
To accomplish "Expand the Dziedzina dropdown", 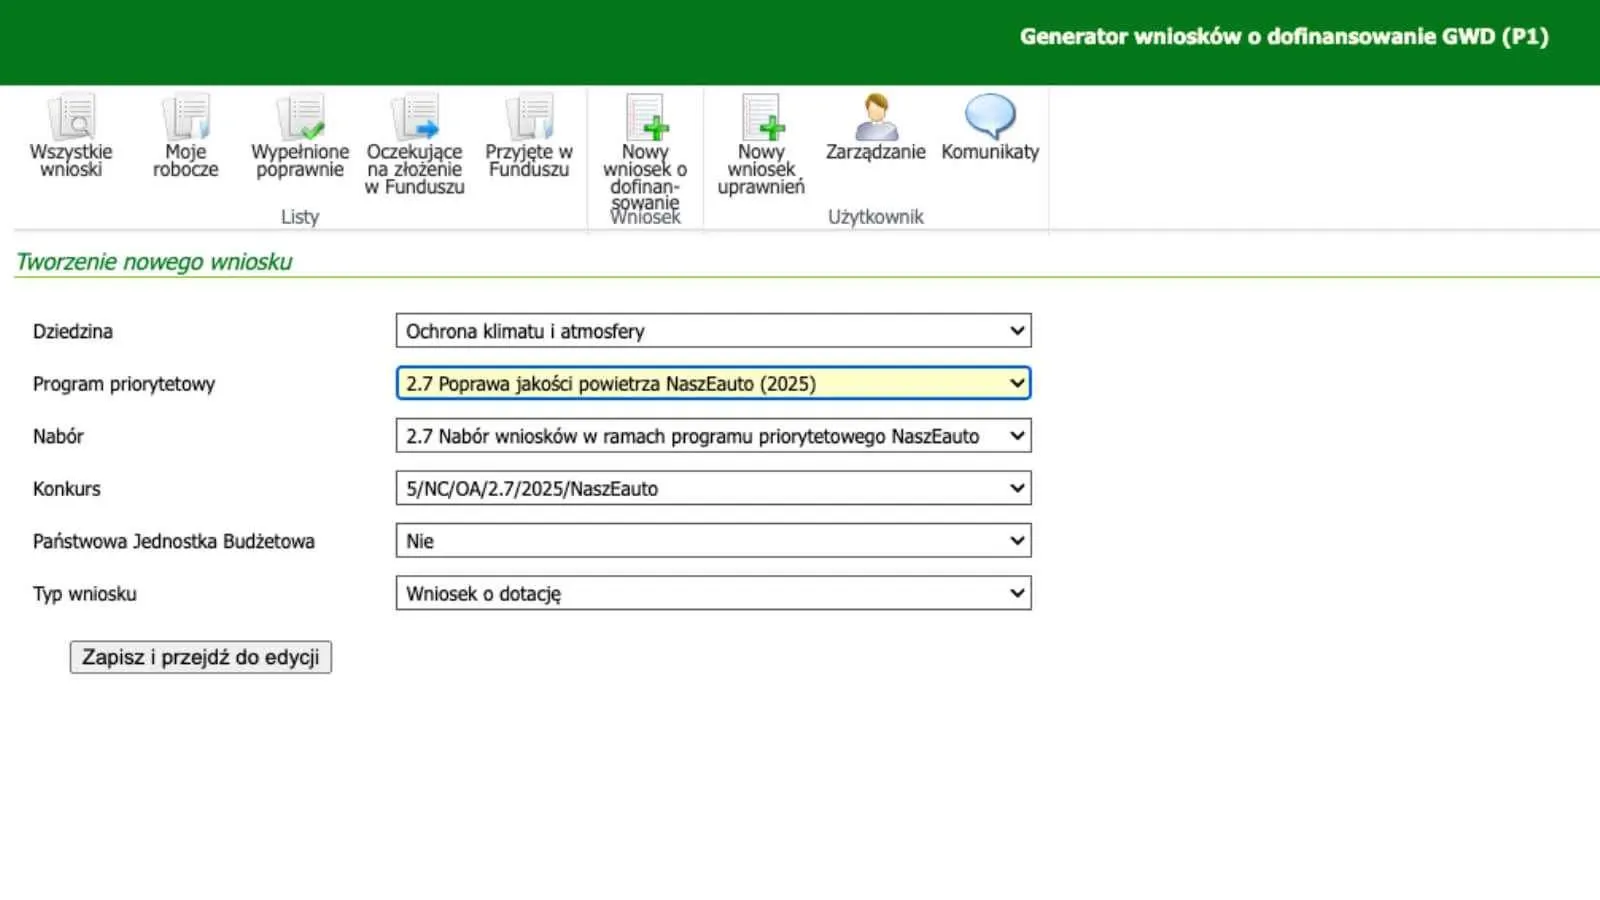I will point(713,331).
